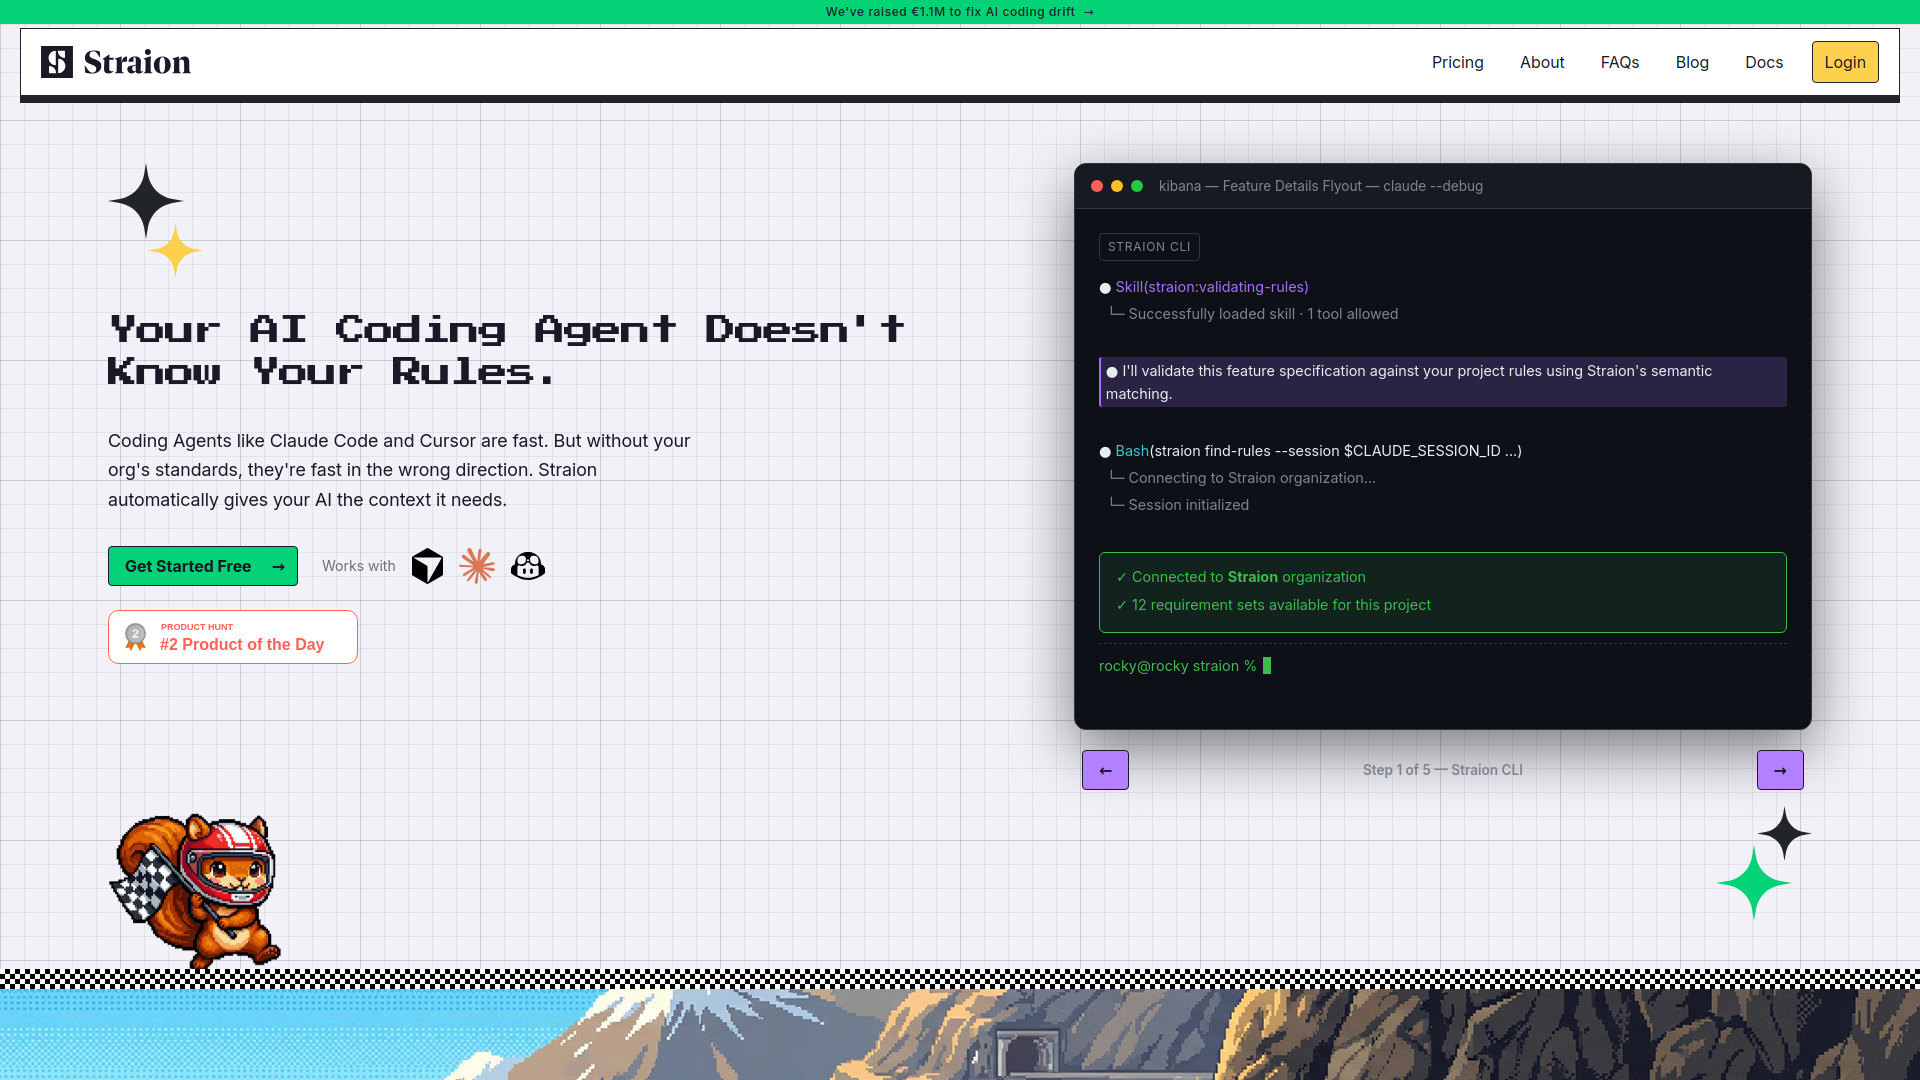
Task: Open the funding announcement banner
Action: (x=959, y=12)
